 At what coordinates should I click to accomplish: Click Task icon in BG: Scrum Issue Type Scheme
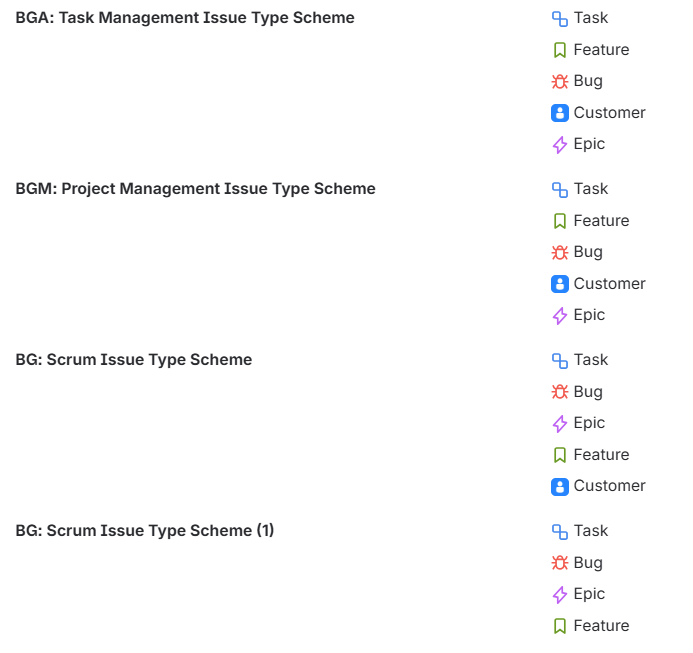[x=560, y=361]
